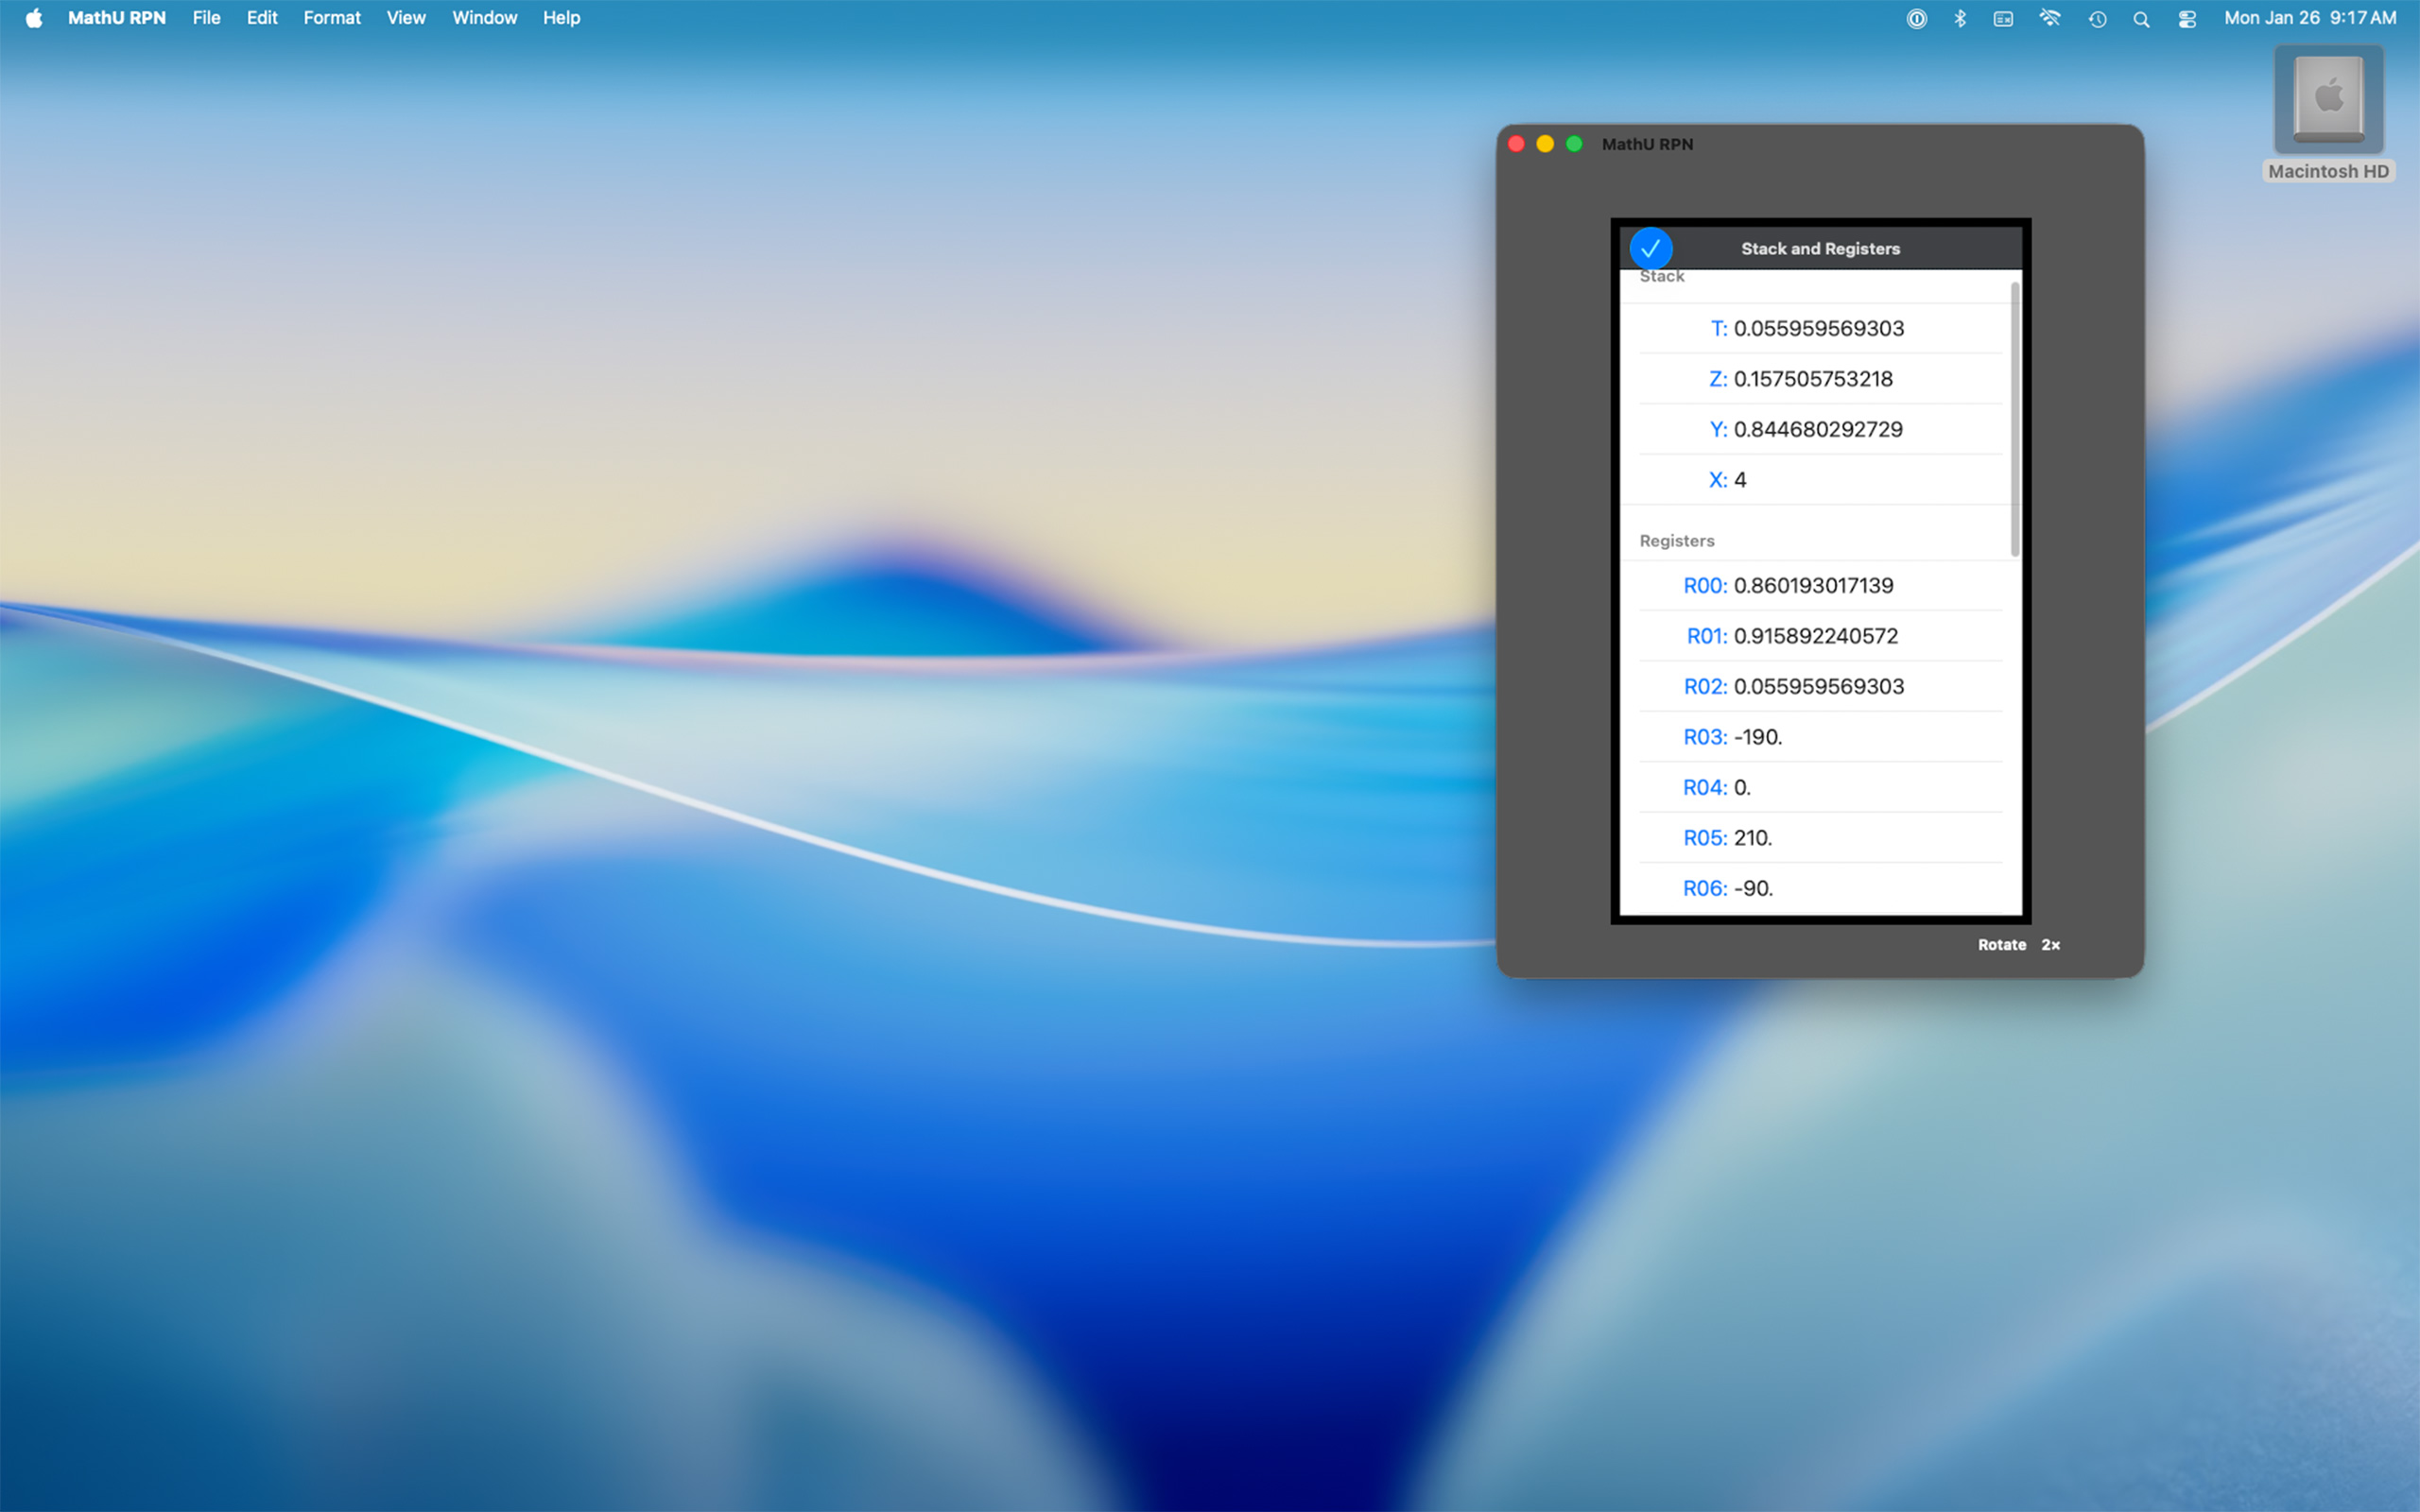Click the 1Password menu bar icon
2420x1512 pixels.
click(1916, 18)
